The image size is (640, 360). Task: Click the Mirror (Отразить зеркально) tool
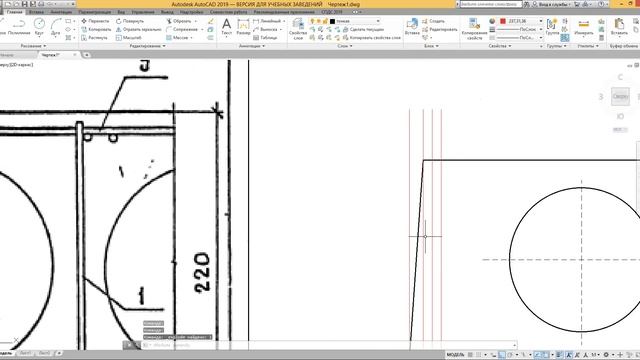138,29
